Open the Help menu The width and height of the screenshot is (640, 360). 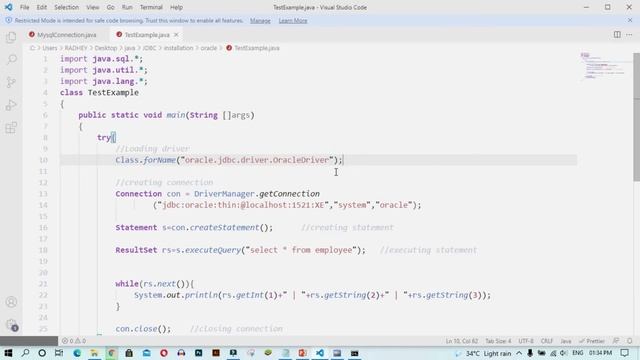tap(176, 7)
